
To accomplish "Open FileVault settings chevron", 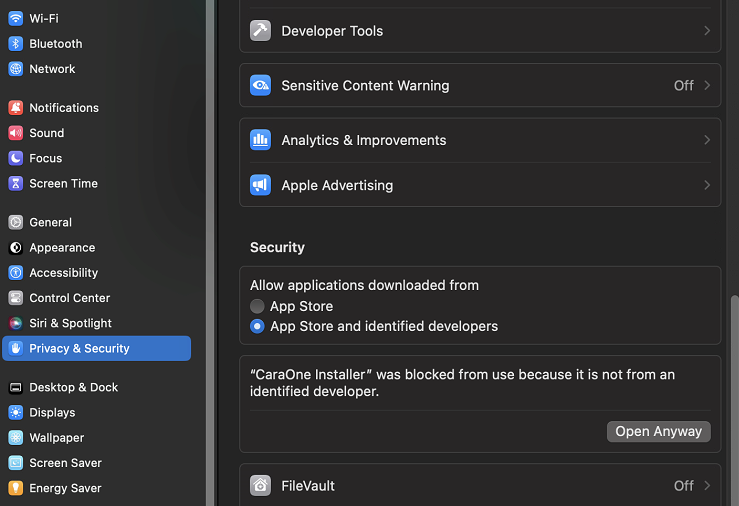I will [x=707, y=486].
